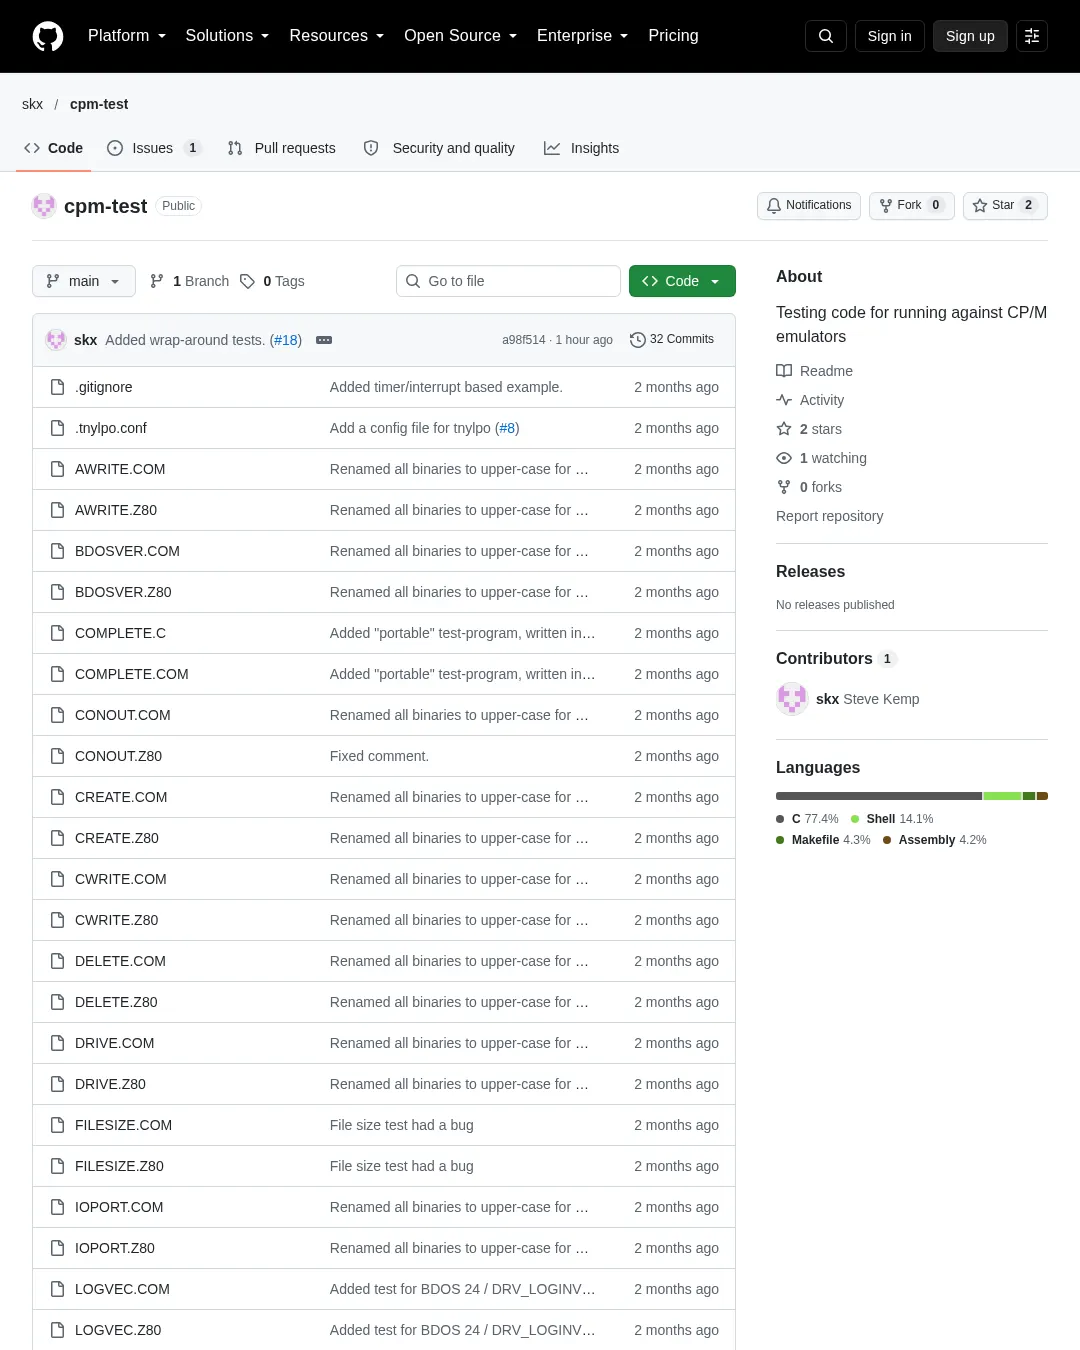
Task: Click the history clock icon by 32 Commits
Action: [638, 340]
